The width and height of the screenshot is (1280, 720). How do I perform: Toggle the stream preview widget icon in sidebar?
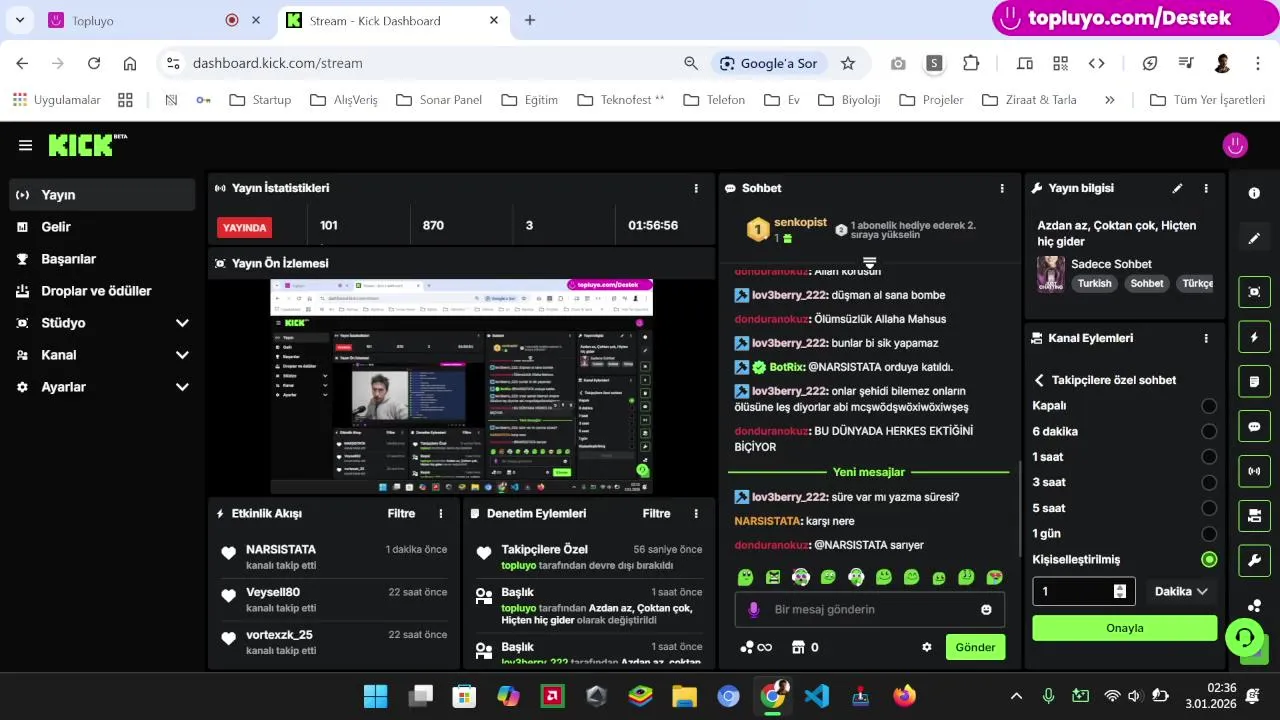(1254, 291)
